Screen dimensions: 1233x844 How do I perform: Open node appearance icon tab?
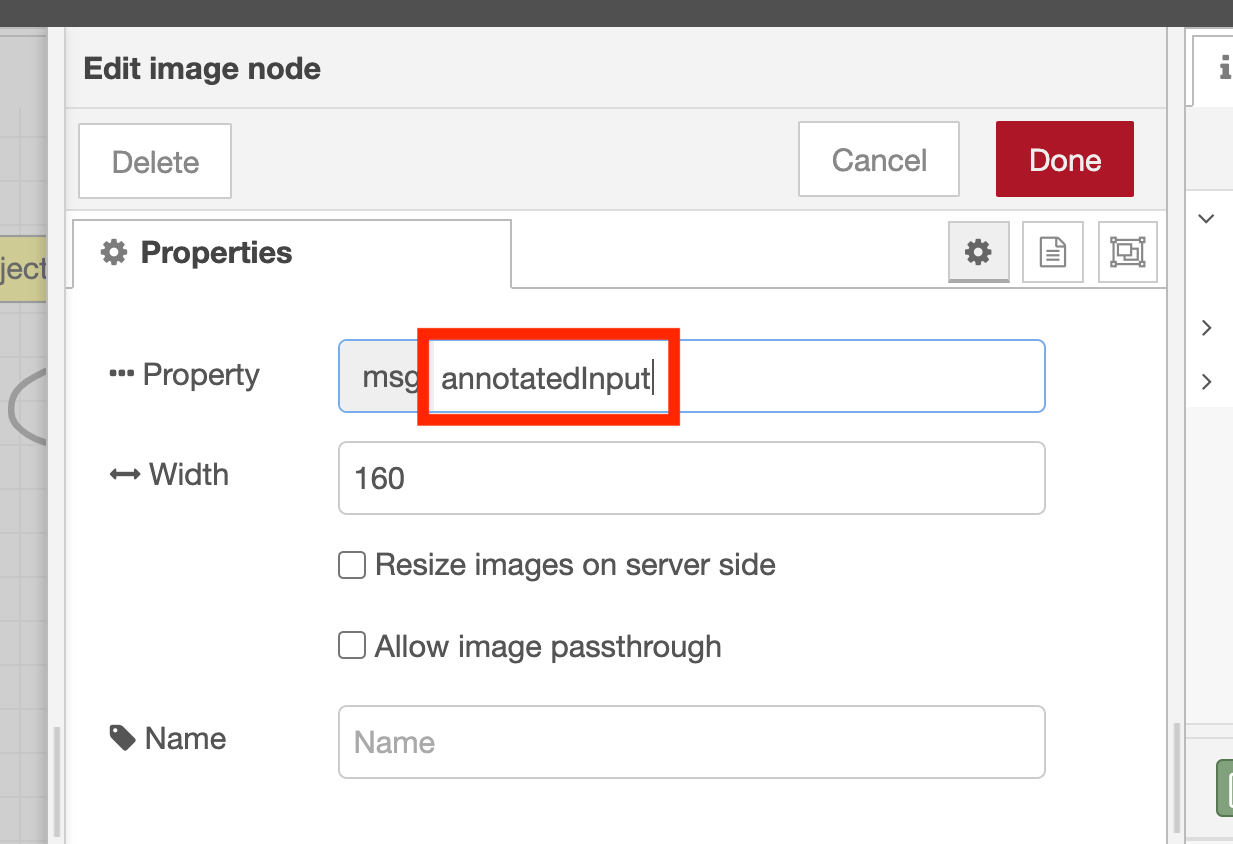pos(1128,252)
